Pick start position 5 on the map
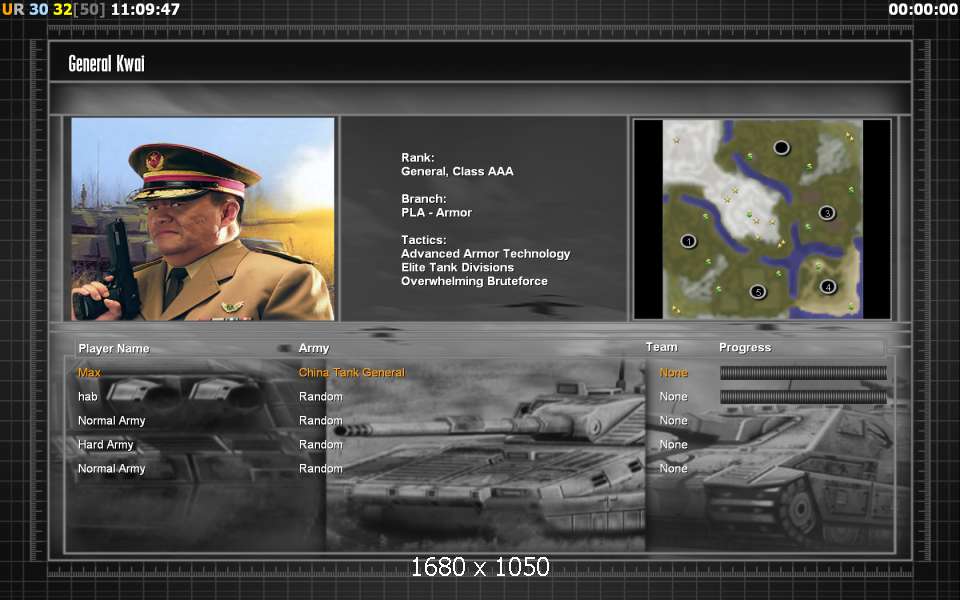Screen dimensions: 960x600 (x=758, y=292)
